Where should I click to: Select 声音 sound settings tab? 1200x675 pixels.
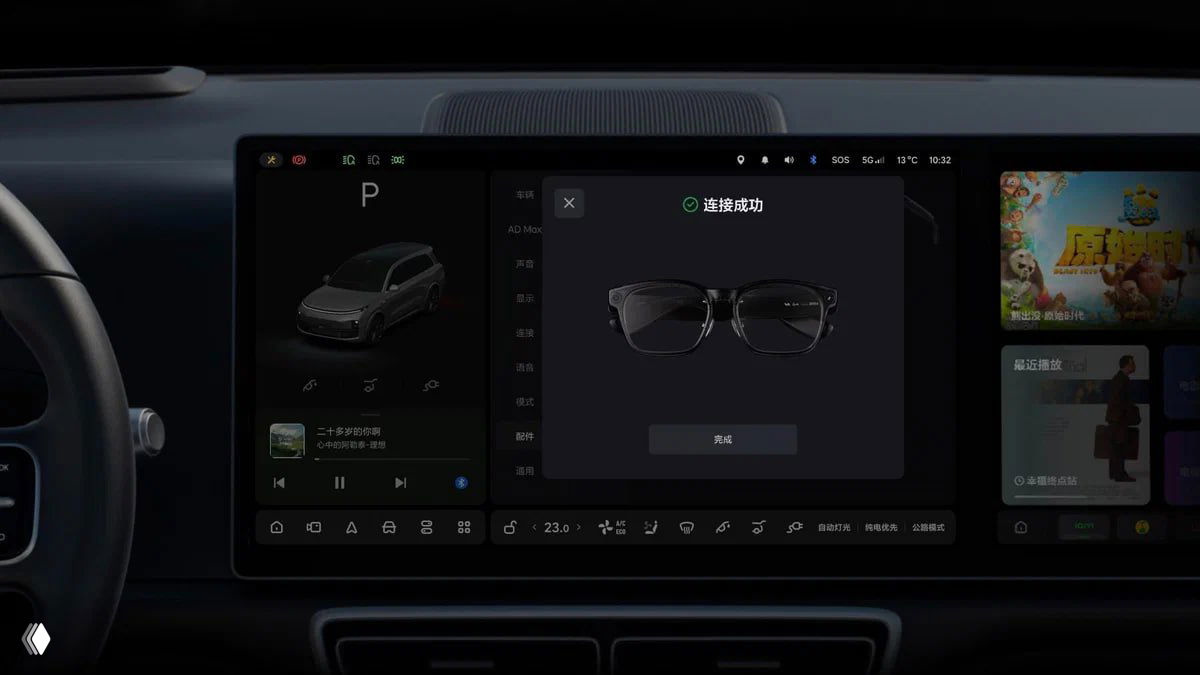pyautogui.click(x=525, y=264)
